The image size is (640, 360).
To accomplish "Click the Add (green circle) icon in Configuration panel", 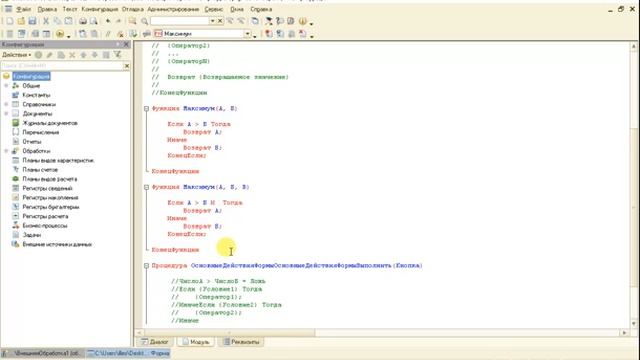I will coord(38,55).
